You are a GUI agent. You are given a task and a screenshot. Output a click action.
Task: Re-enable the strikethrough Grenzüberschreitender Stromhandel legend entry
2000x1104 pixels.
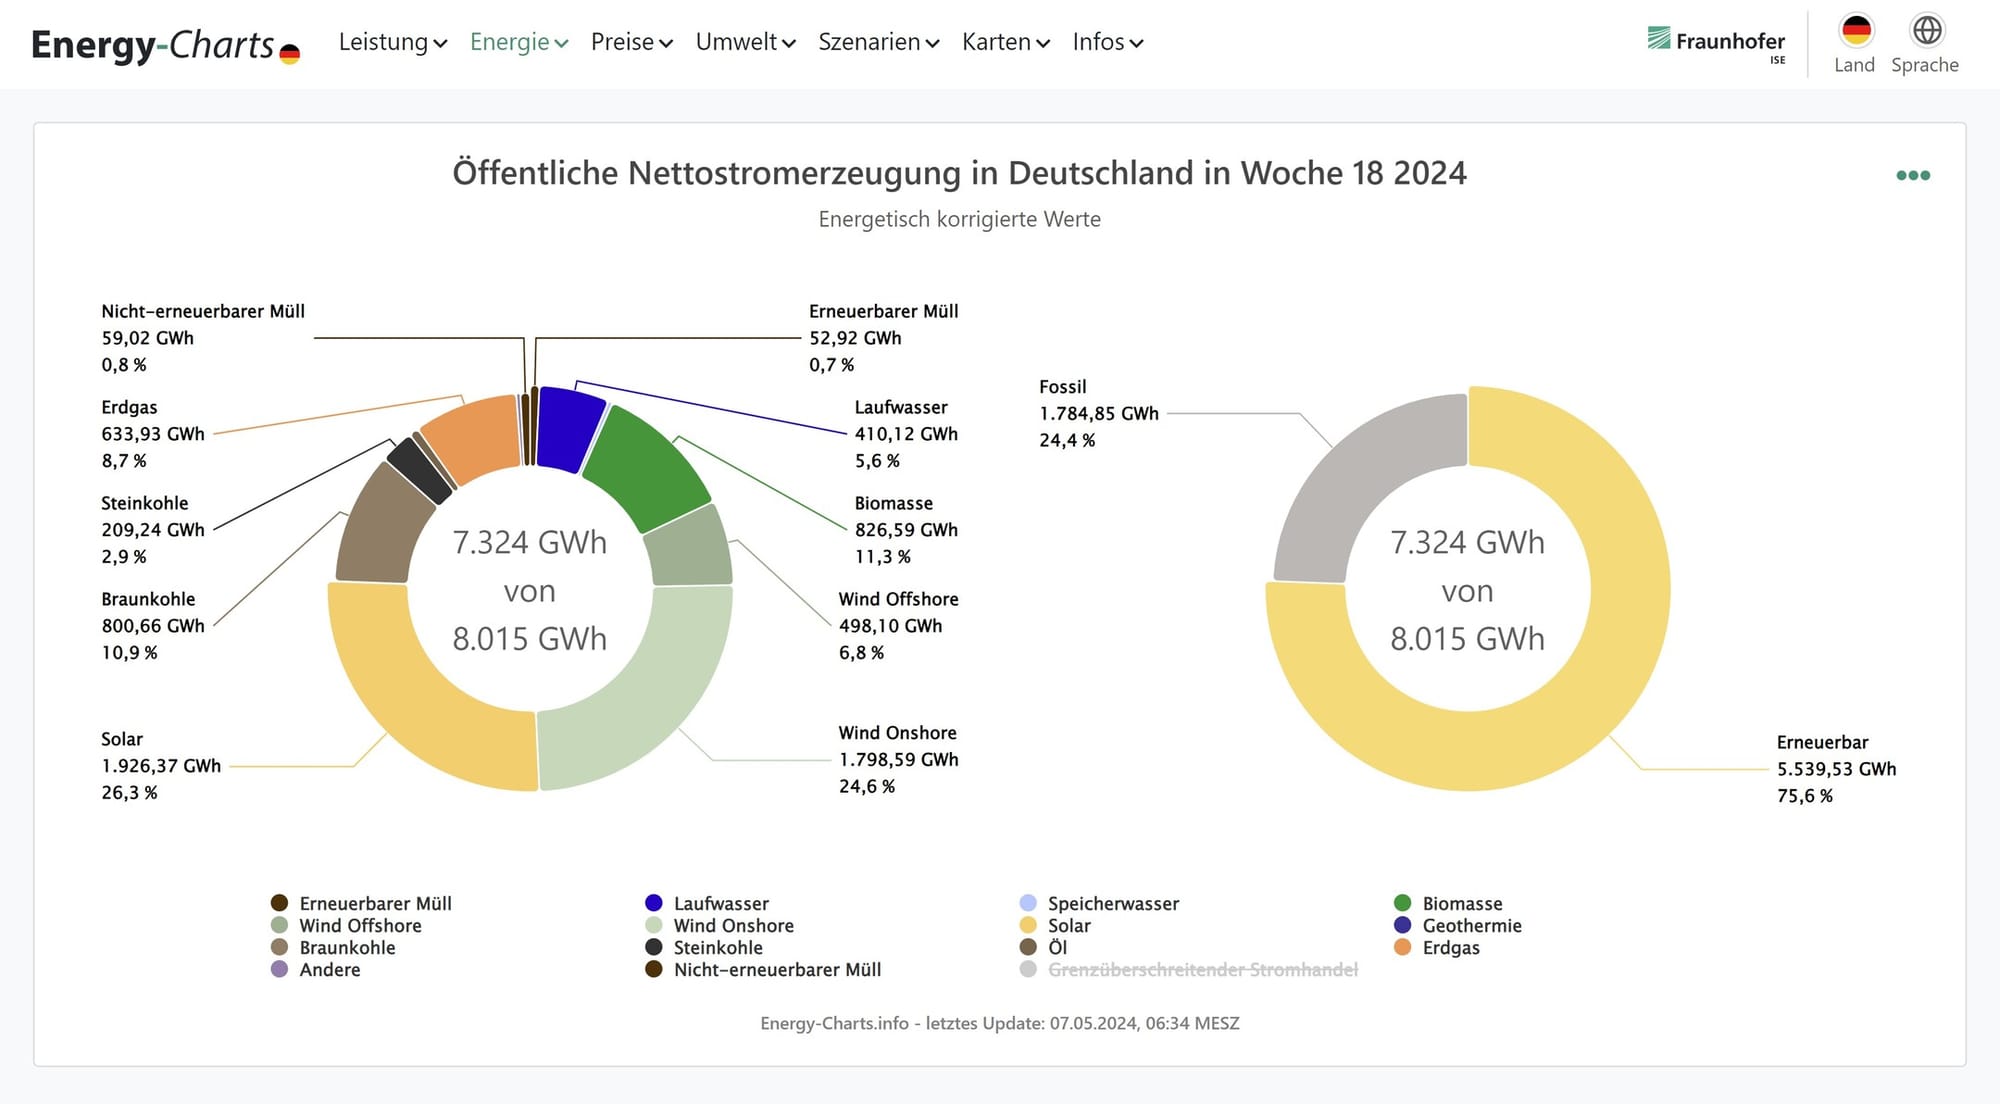click(x=1201, y=969)
